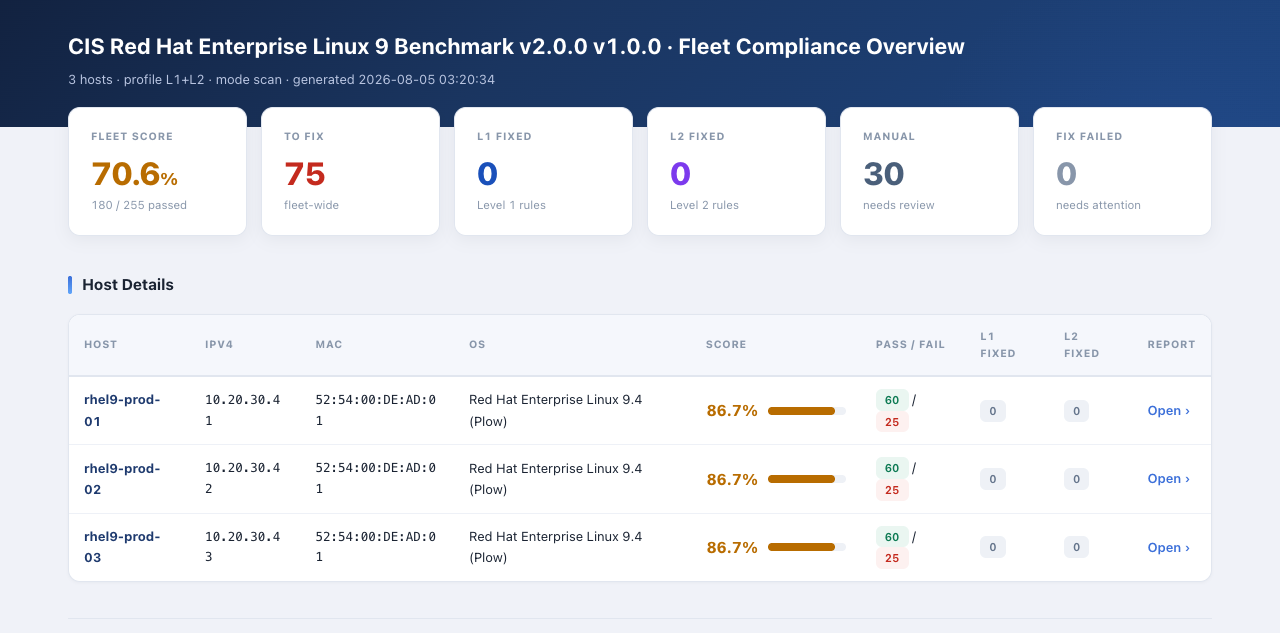Click the OS column header
1280x633 pixels.
click(x=476, y=345)
